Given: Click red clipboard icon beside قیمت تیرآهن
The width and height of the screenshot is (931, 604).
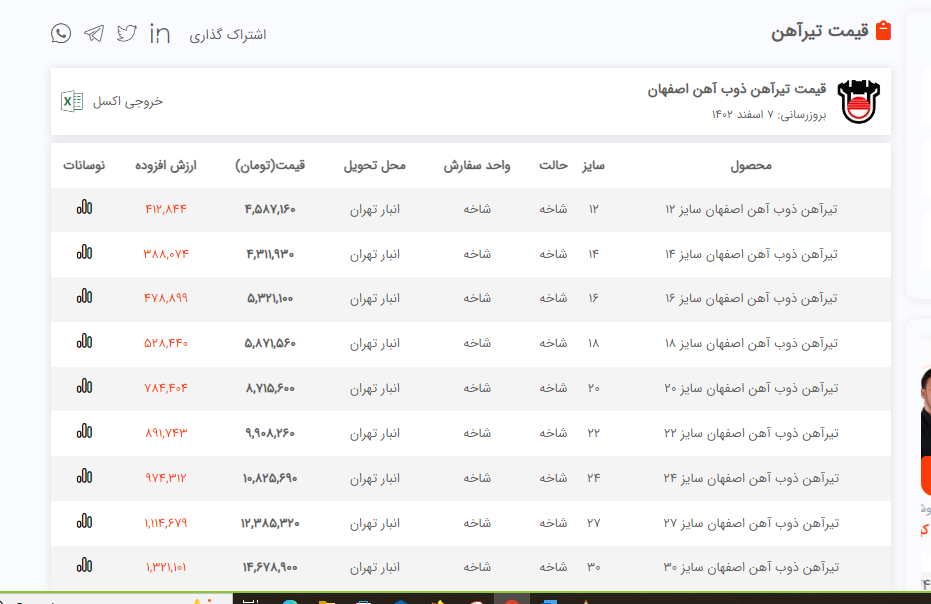Looking at the screenshot, I should pos(883,31).
